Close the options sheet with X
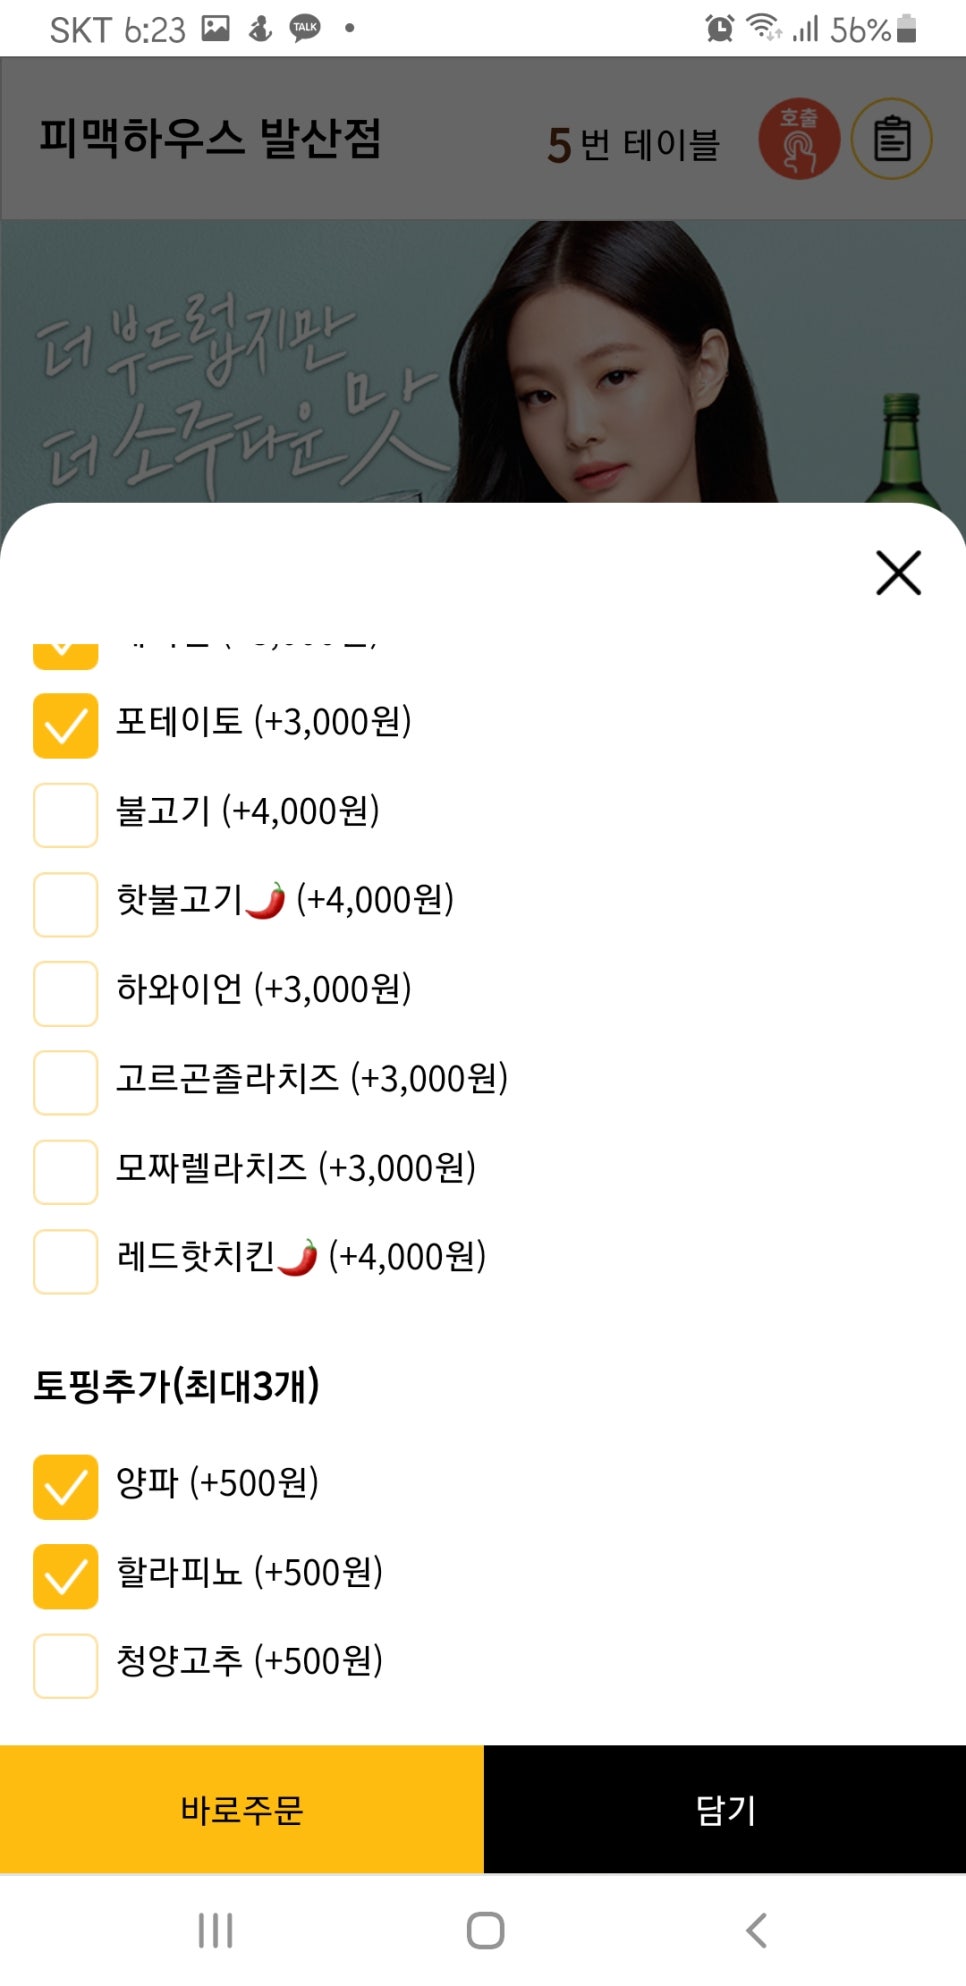Image resolution: width=966 pixels, height=1986 pixels. point(898,573)
